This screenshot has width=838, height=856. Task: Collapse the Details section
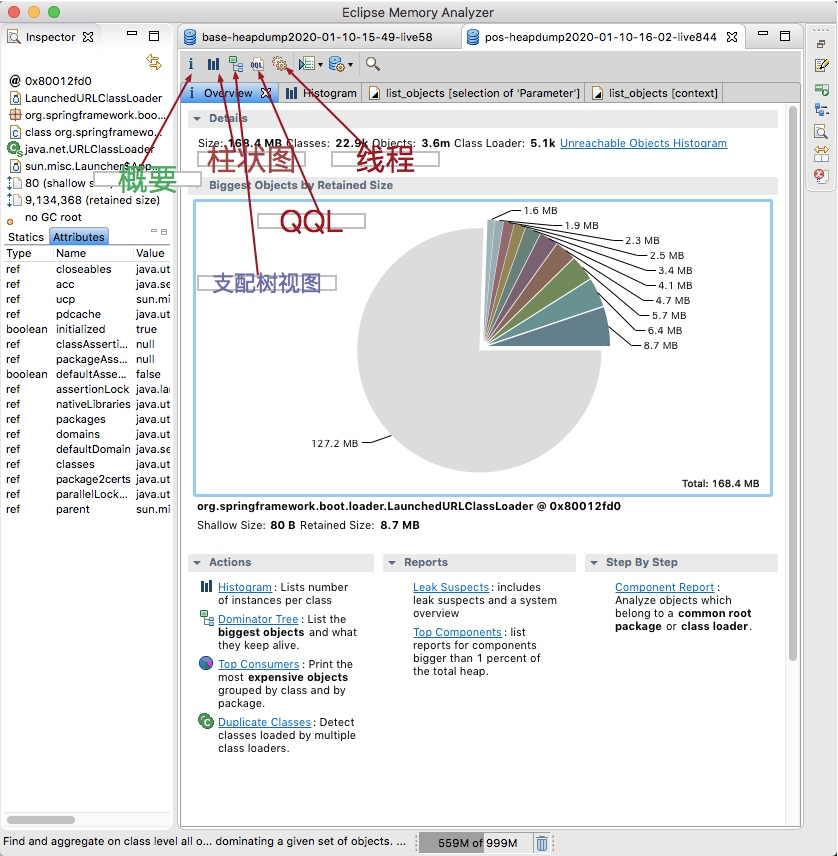tap(197, 118)
